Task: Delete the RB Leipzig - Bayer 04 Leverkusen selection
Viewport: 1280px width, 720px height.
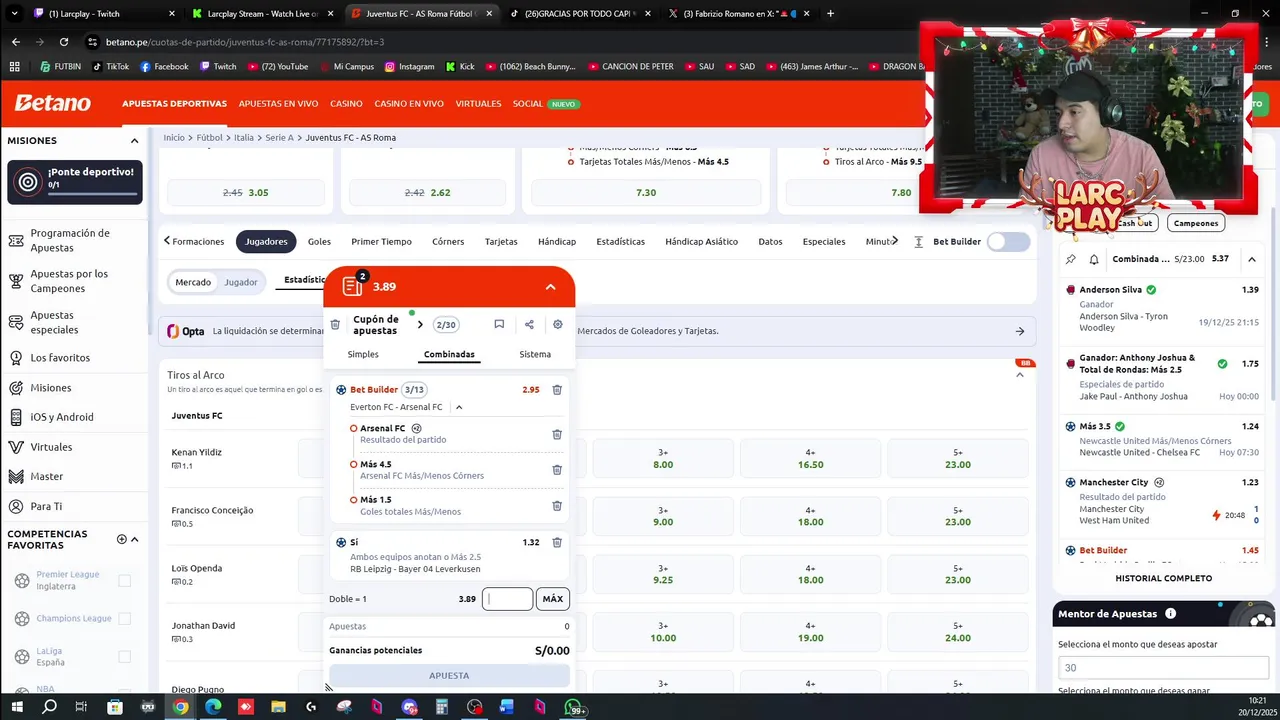Action: click(x=557, y=543)
